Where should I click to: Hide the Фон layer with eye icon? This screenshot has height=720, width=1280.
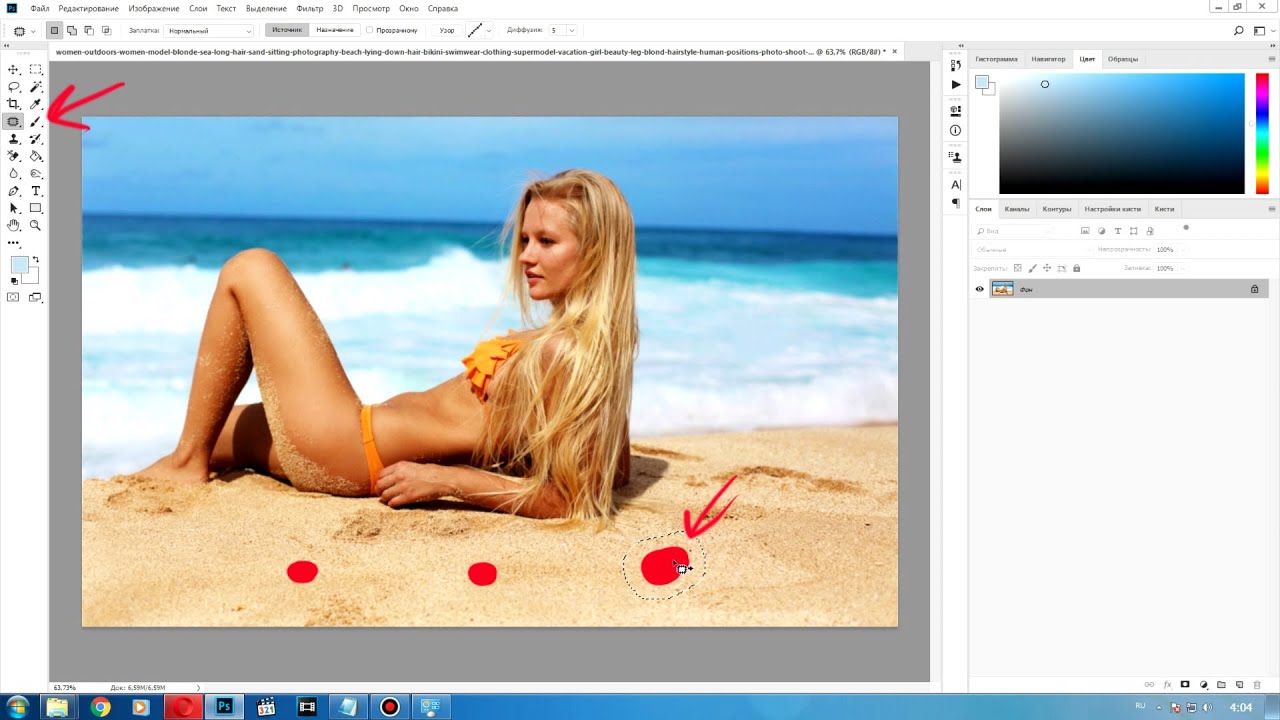(980, 289)
